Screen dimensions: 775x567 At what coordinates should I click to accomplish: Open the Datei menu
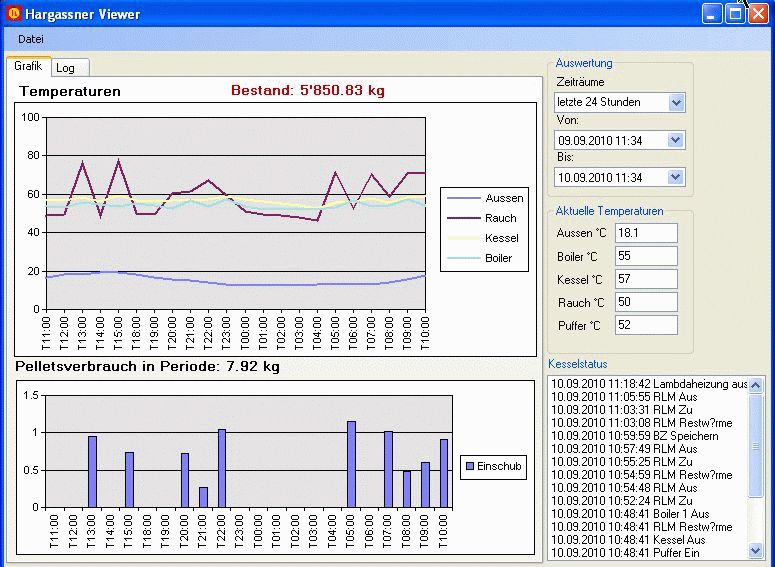(x=31, y=38)
